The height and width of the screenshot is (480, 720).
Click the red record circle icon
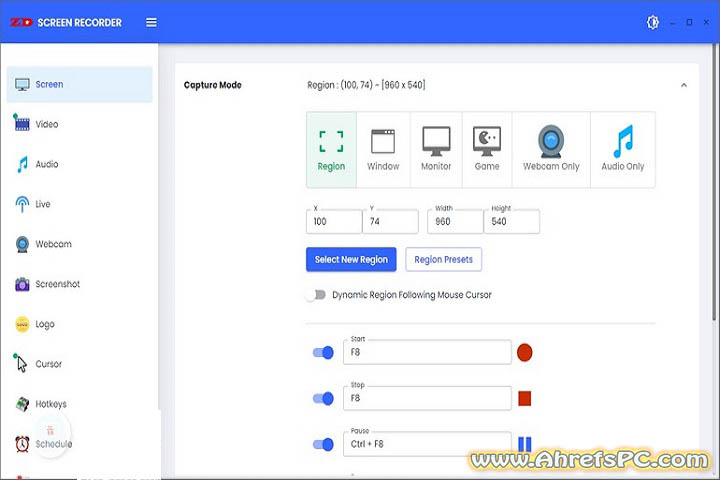[x=524, y=352]
